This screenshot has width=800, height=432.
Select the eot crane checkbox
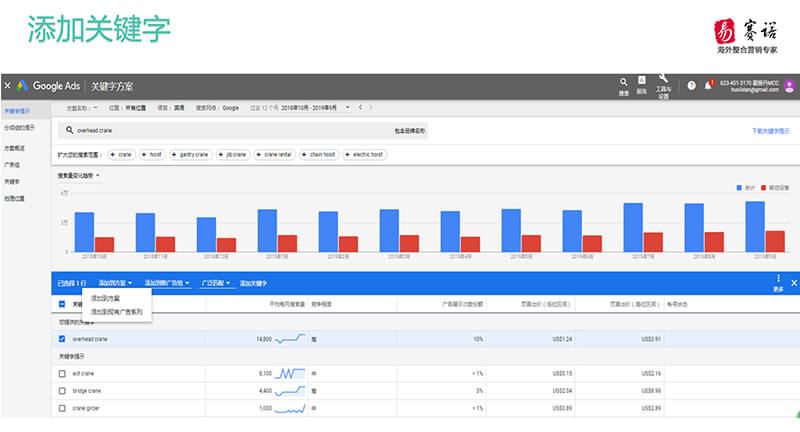coord(62,373)
